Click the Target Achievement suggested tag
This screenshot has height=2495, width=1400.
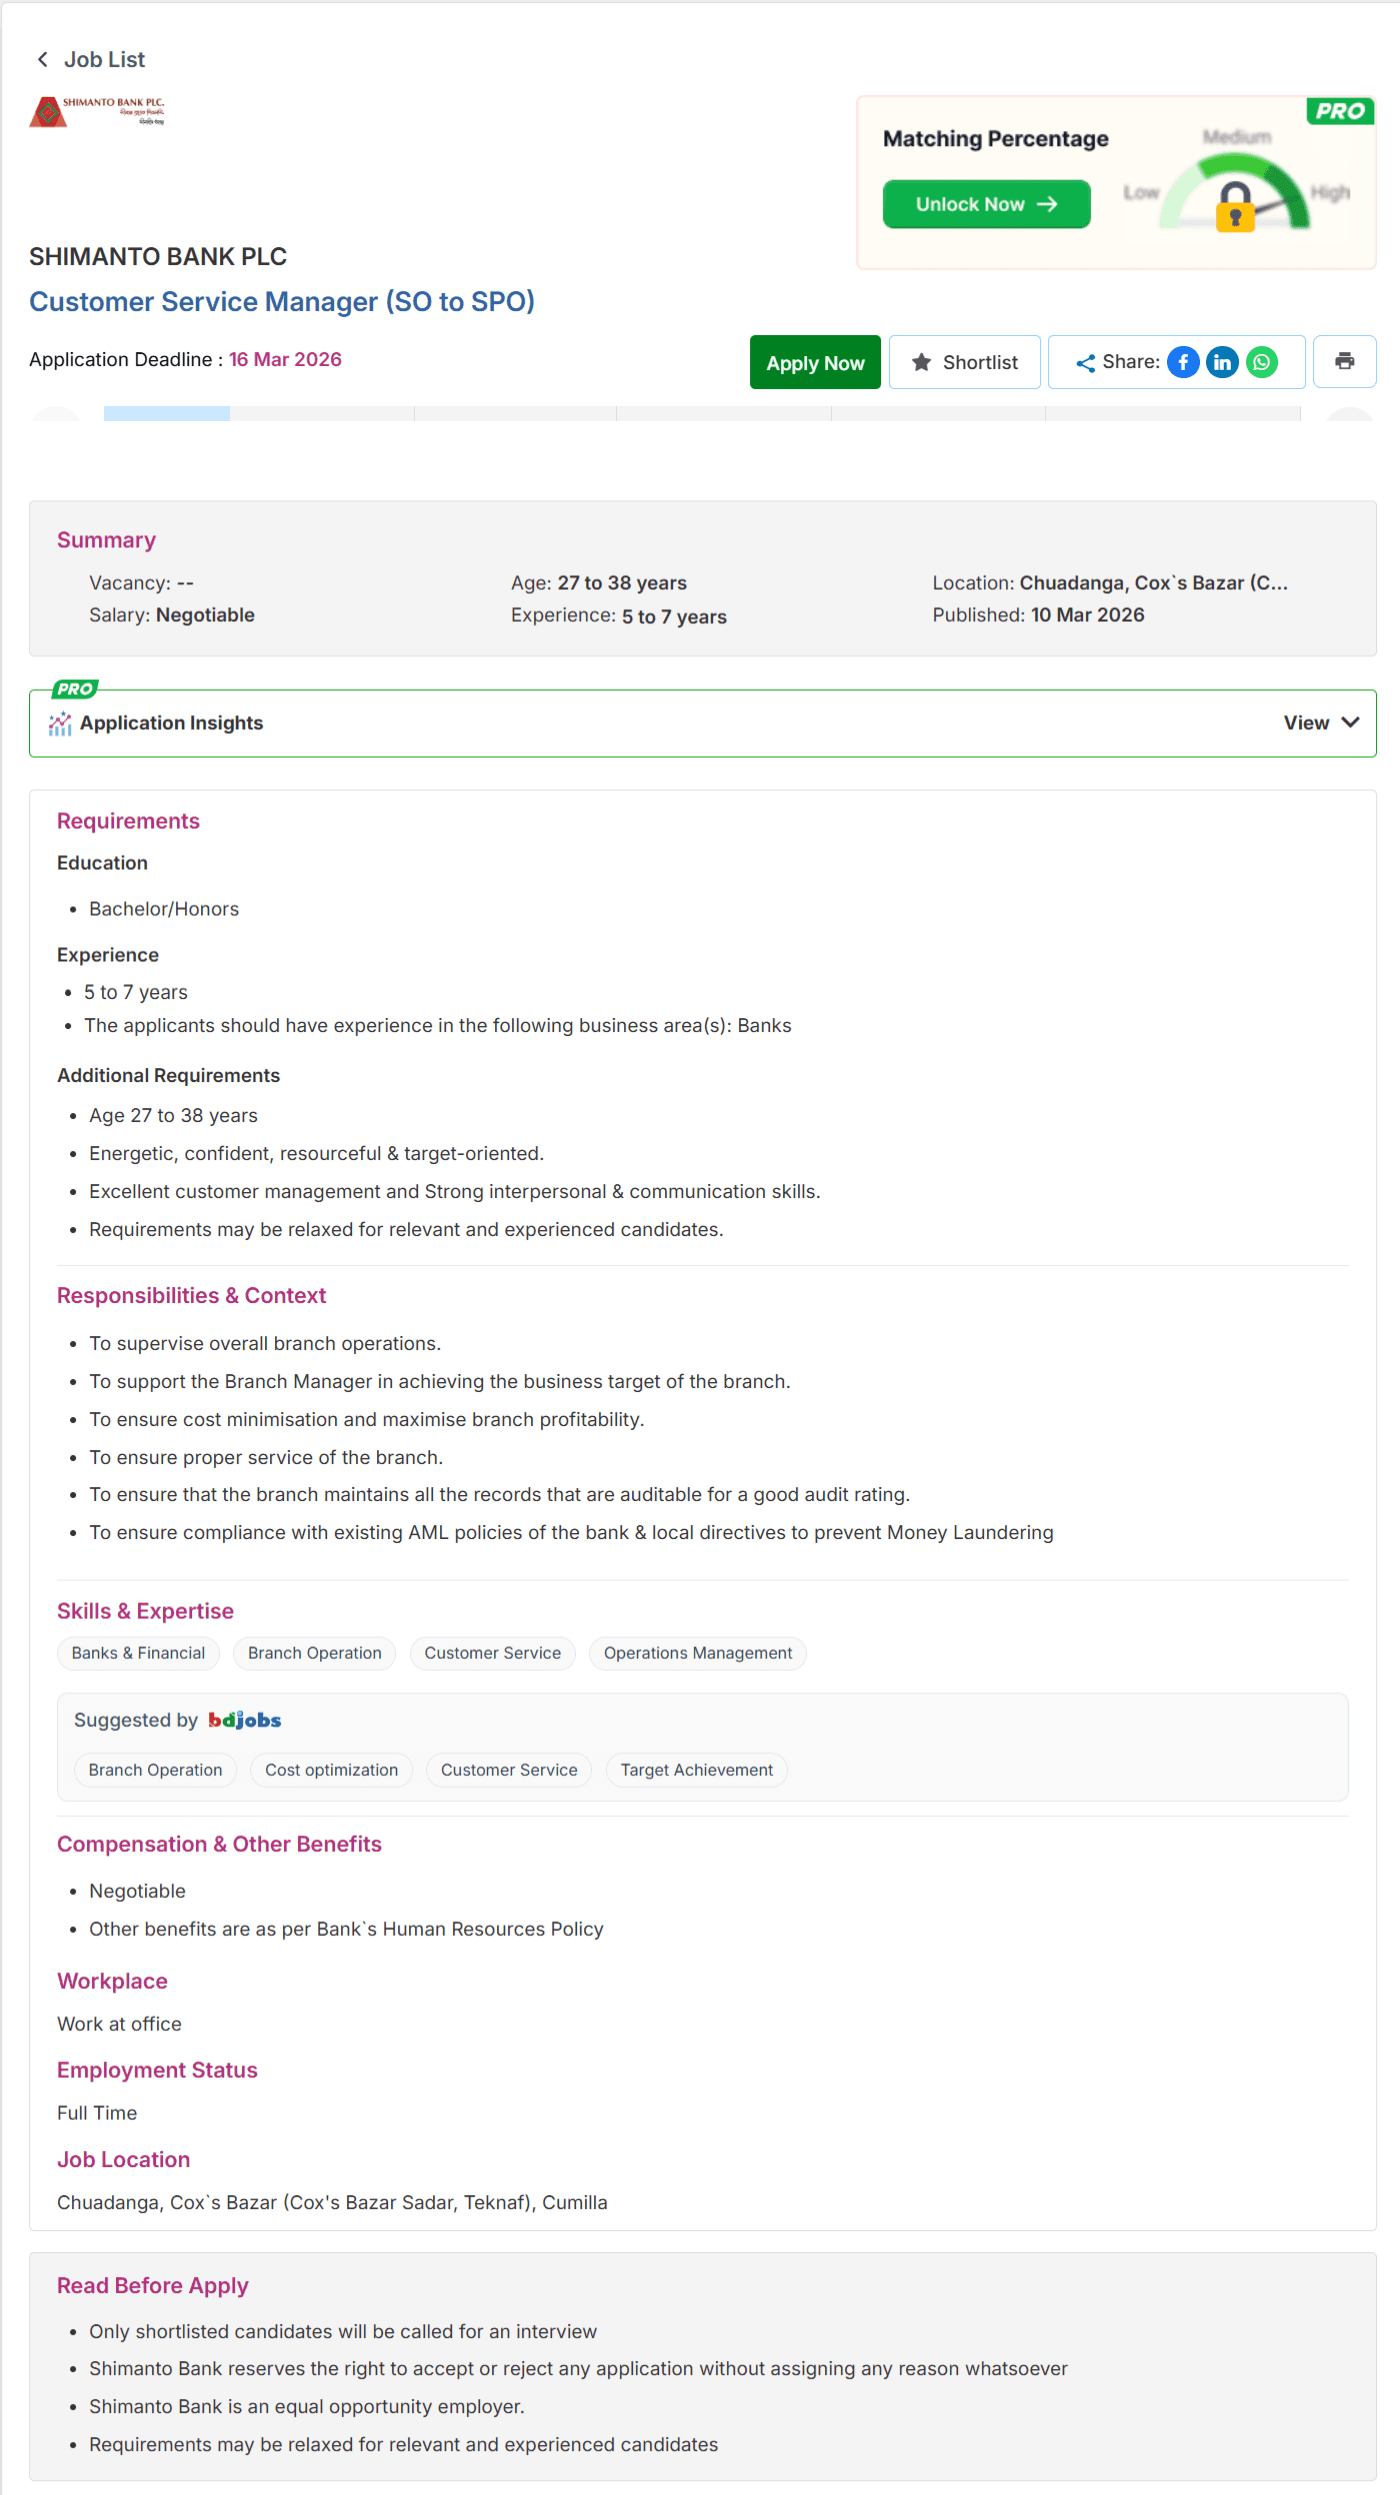[x=697, y=1770]
